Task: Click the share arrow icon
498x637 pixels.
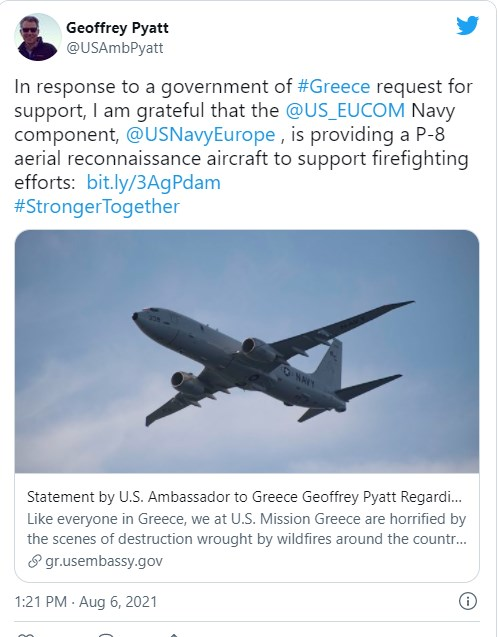Action: click(174, 635)
